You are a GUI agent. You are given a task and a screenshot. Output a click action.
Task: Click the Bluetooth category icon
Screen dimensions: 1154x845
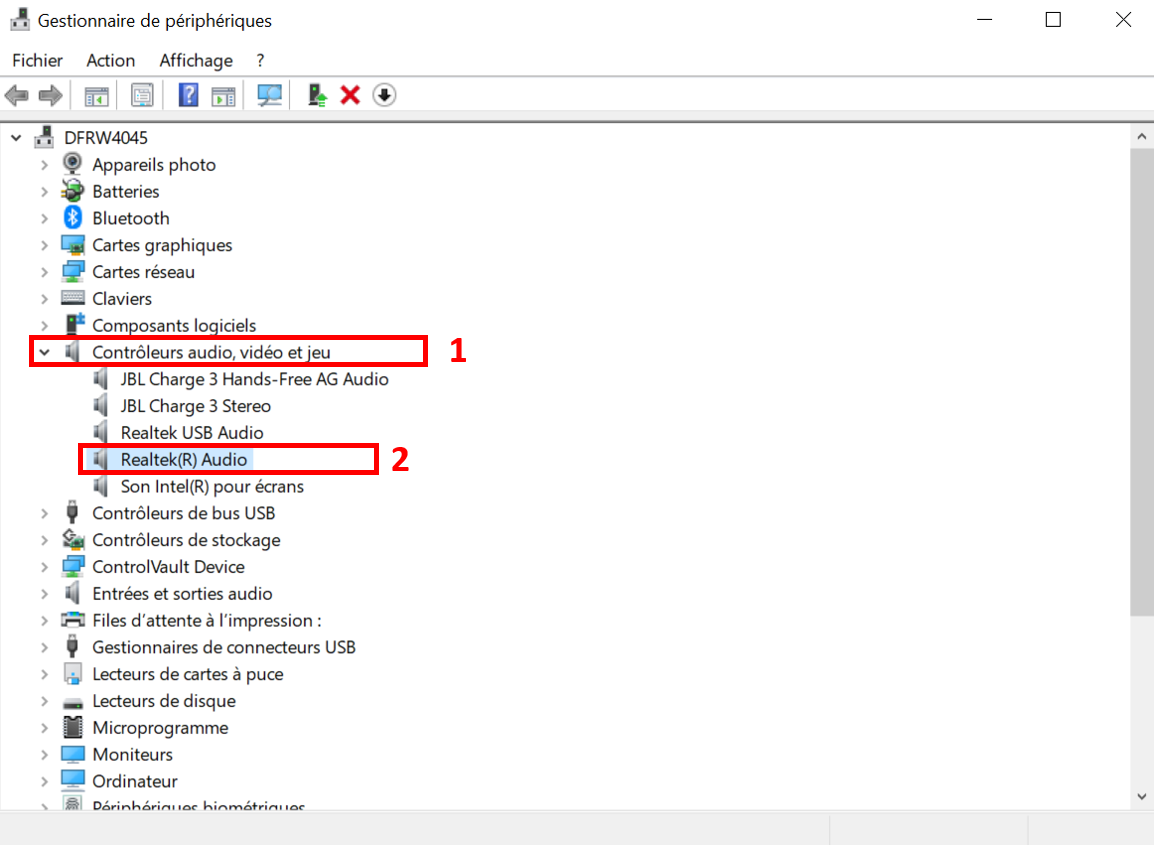click(x=73, y=218)
